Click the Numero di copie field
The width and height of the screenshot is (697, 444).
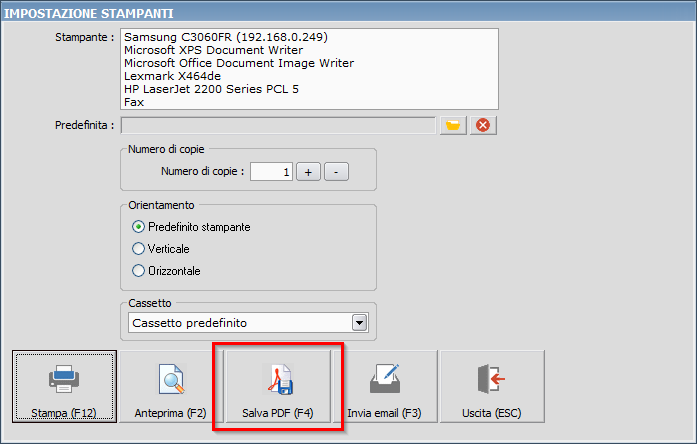coord(271,172)
